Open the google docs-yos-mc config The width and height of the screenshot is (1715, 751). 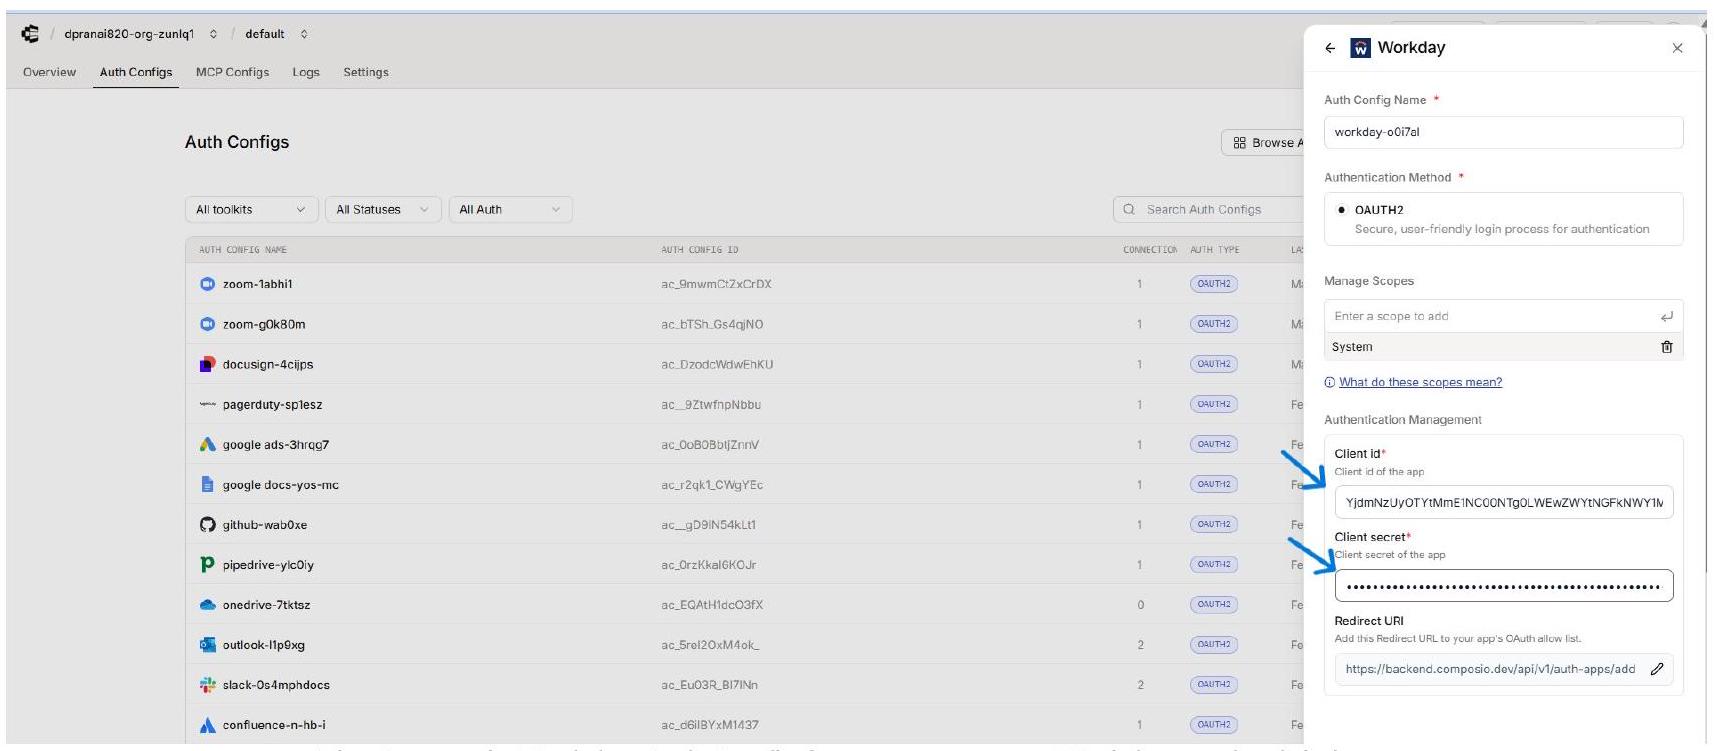[280, 484]
